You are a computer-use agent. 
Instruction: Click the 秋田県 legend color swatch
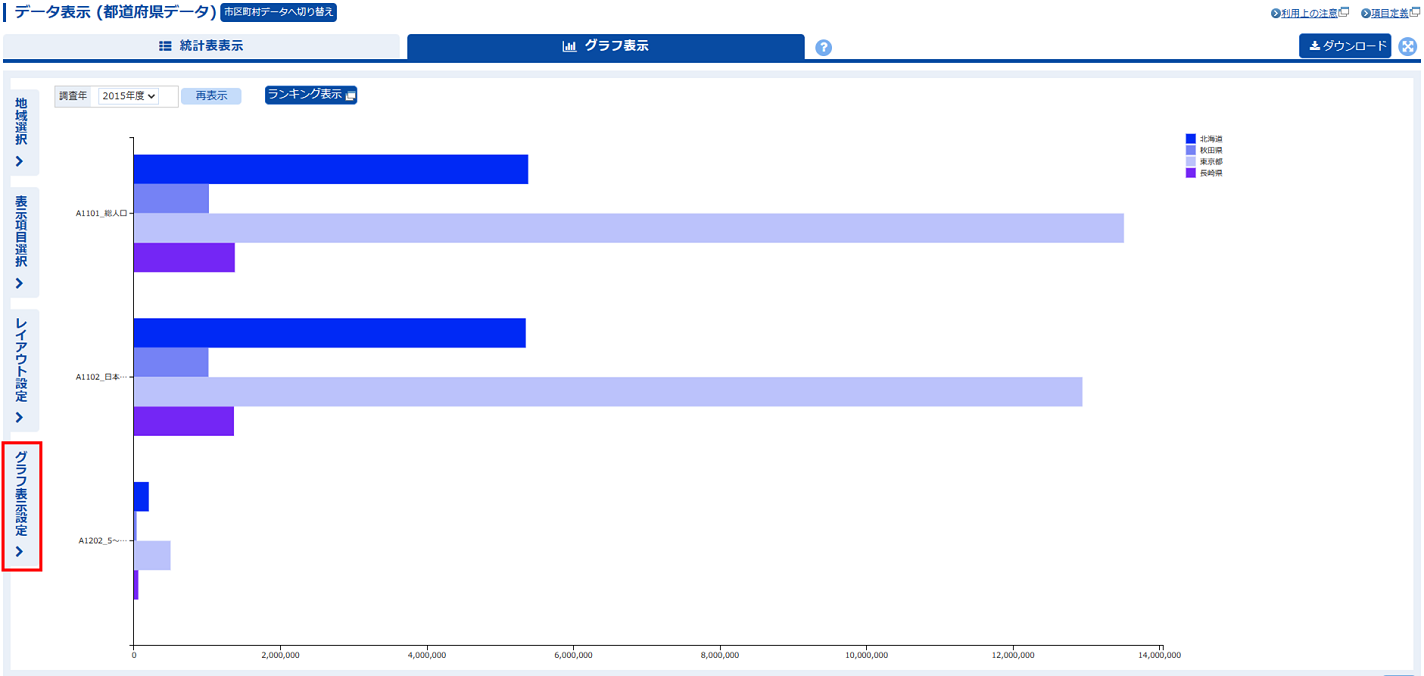point(1191,150)
